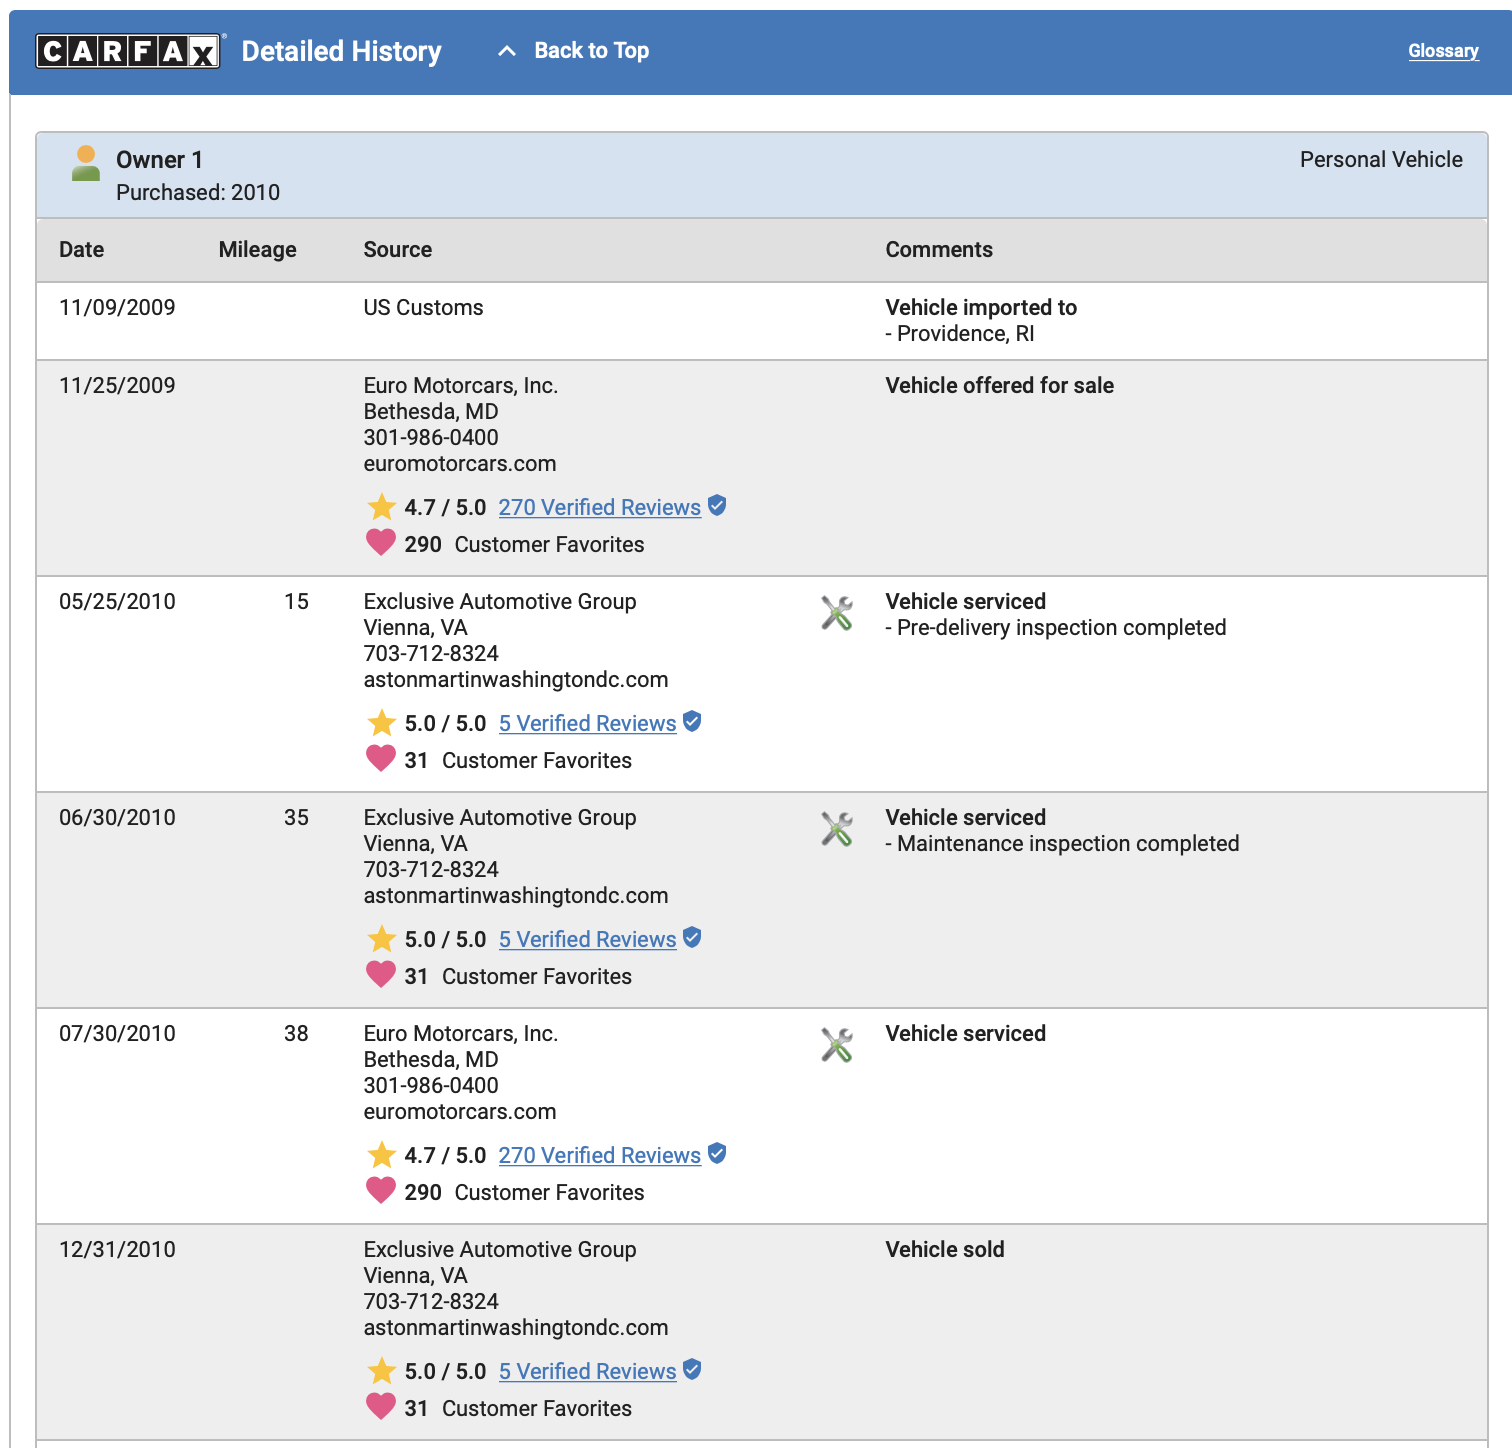Select the 11/09/2009 date cell
The image size is (1512, 1448).
click(x=117, y=308)
